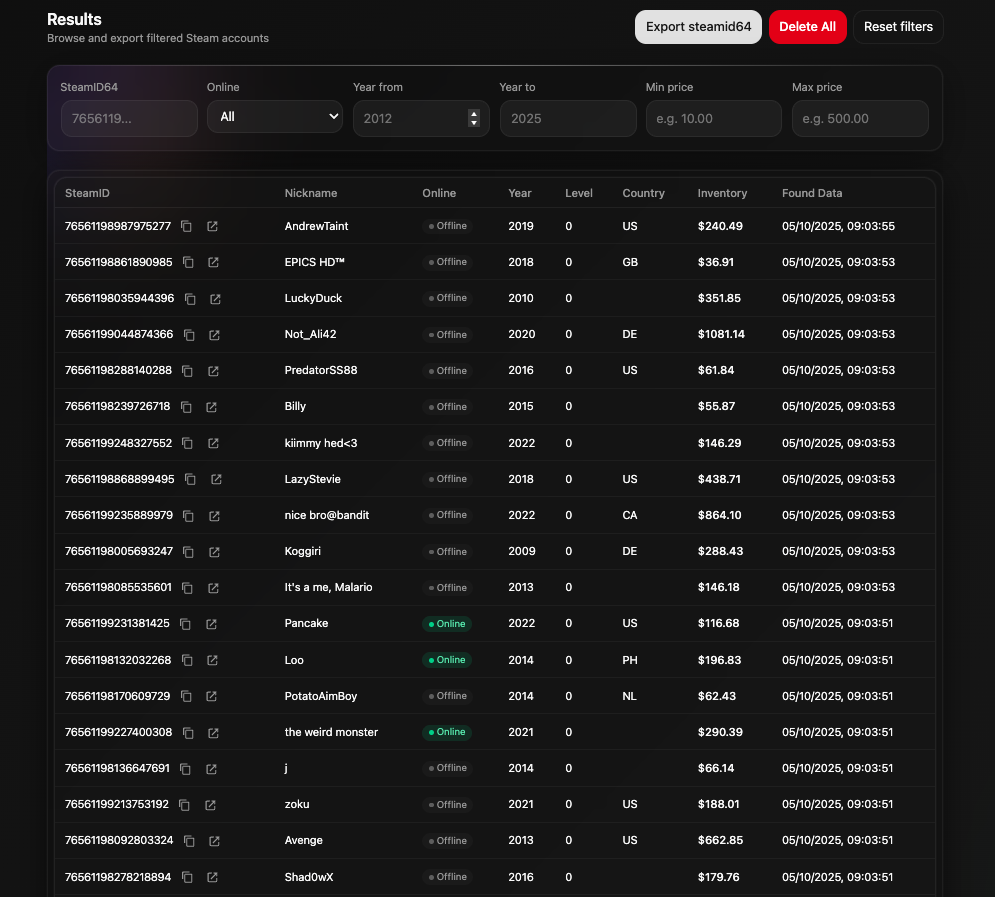The height and width of the screenshot is (897, 995).
Task: Open LazyStevie external profile icon
Action: tap(216, 479)
